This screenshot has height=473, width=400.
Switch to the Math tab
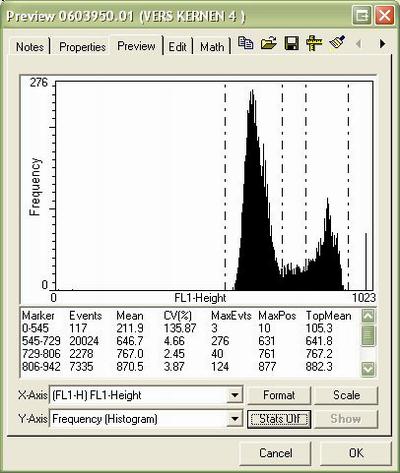(x=212, y=47)
